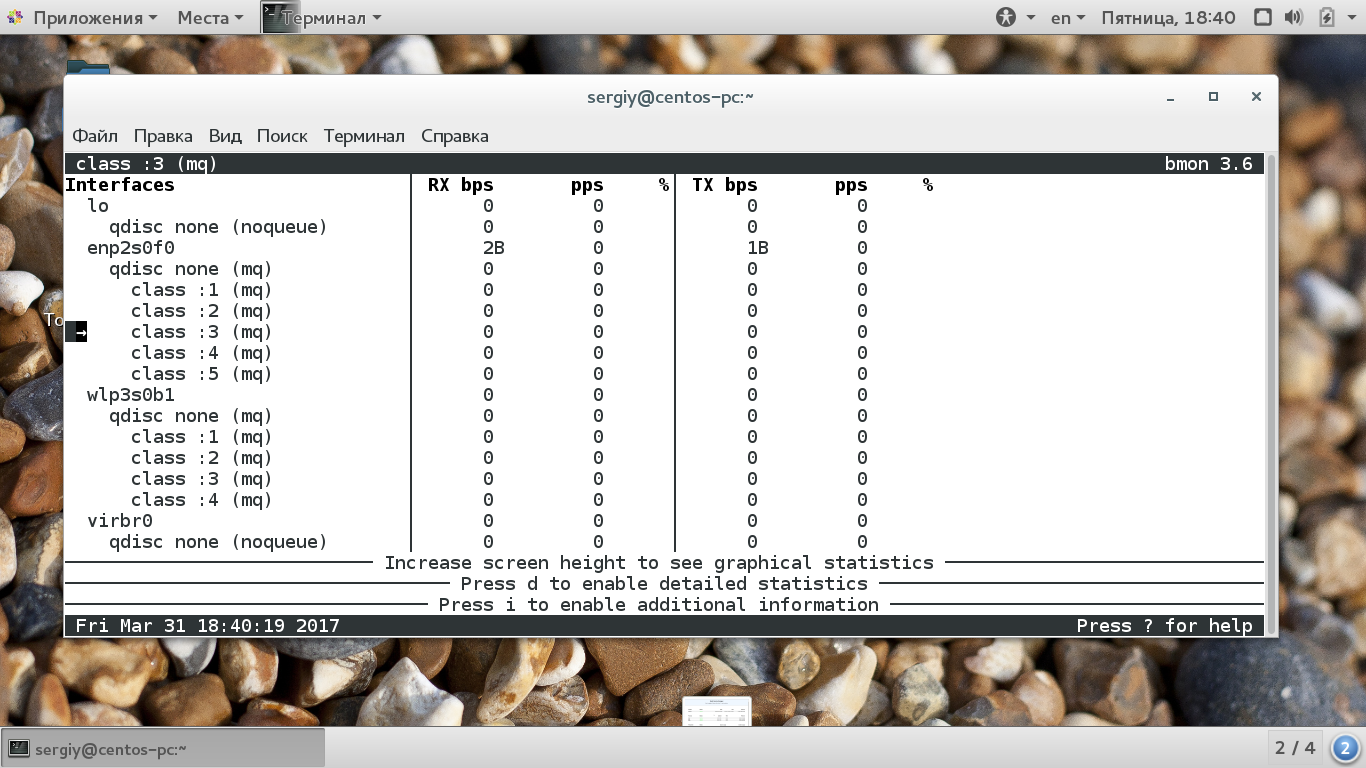Click the notification counter badge showing 2
Screen dimensions: 1366x768
1345,748
